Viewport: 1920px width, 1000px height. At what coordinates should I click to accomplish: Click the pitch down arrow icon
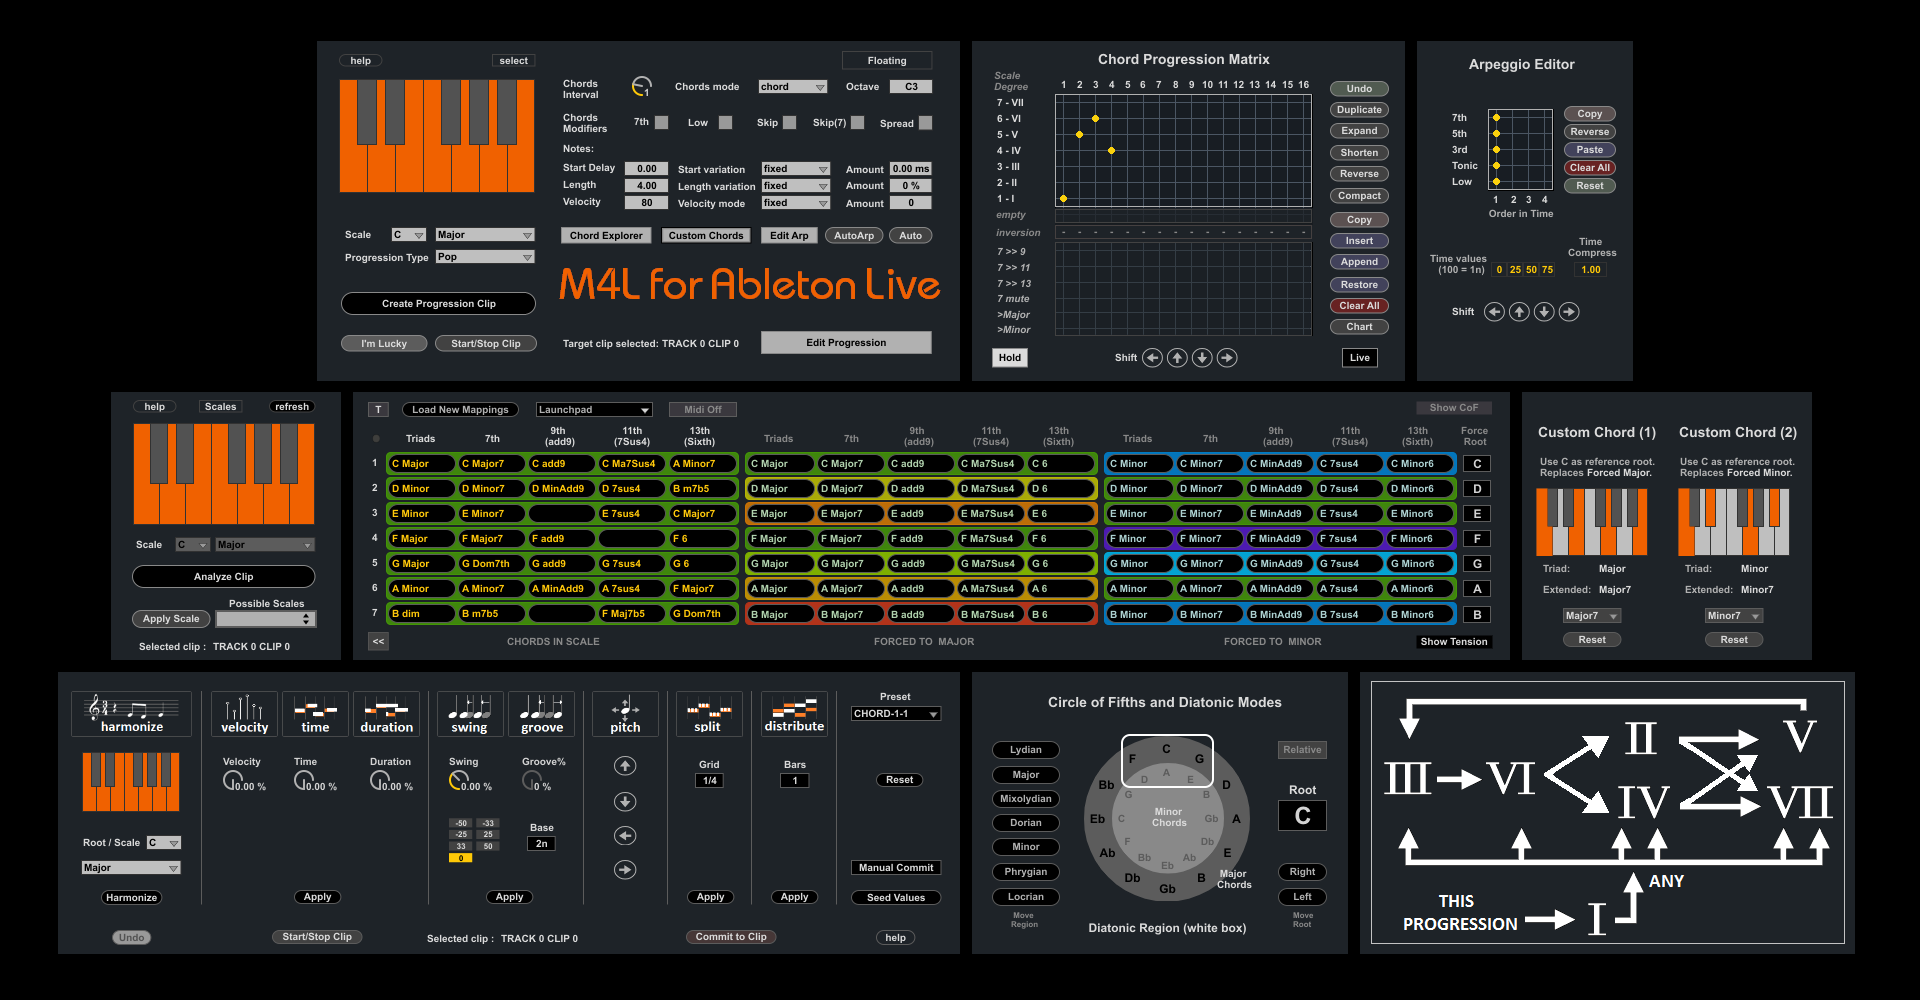tap(625, 801)
